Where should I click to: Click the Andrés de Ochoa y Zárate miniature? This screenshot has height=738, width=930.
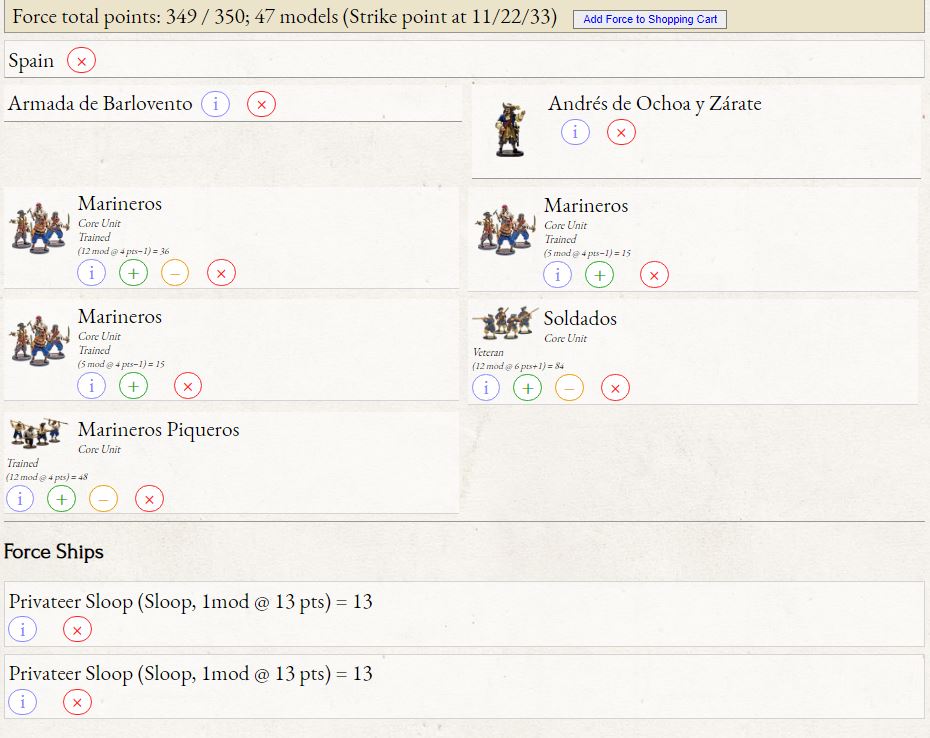pos(509,130)
